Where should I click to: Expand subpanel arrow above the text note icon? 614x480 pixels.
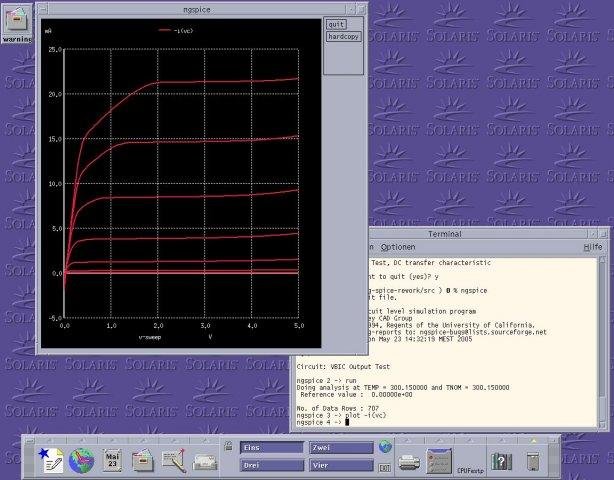pyautogui.click(x=51, y=440)
